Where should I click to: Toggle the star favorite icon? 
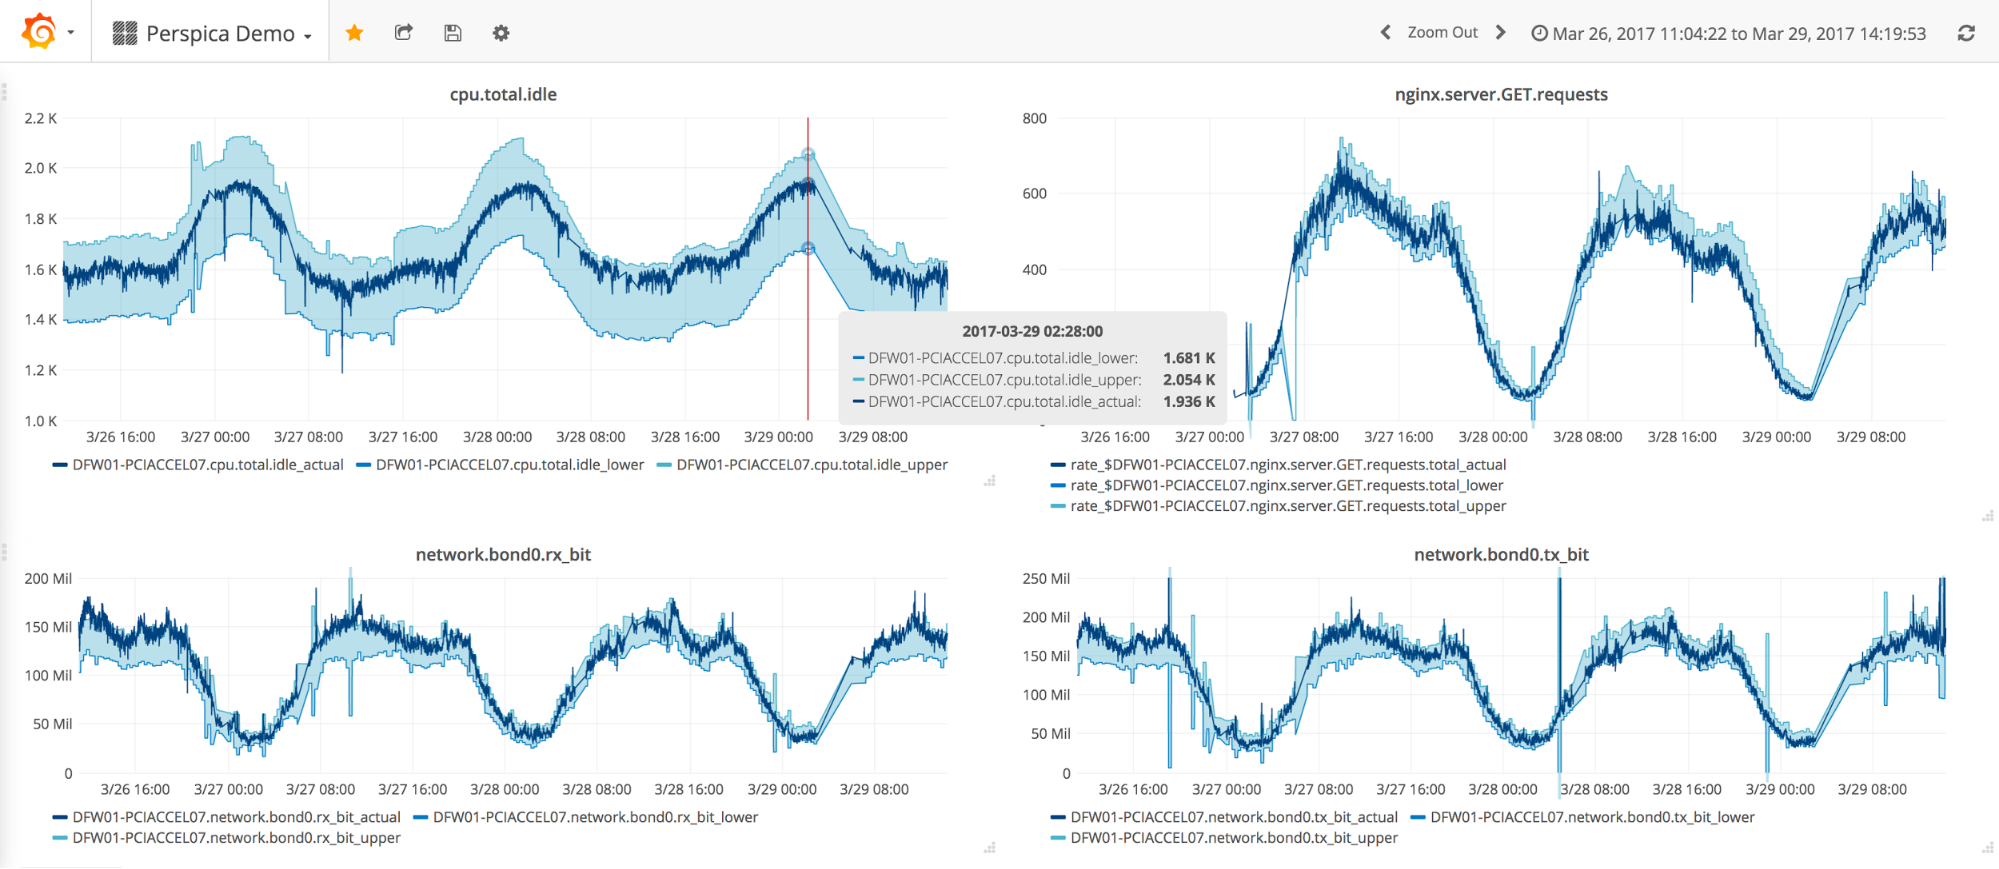(354, 33)
